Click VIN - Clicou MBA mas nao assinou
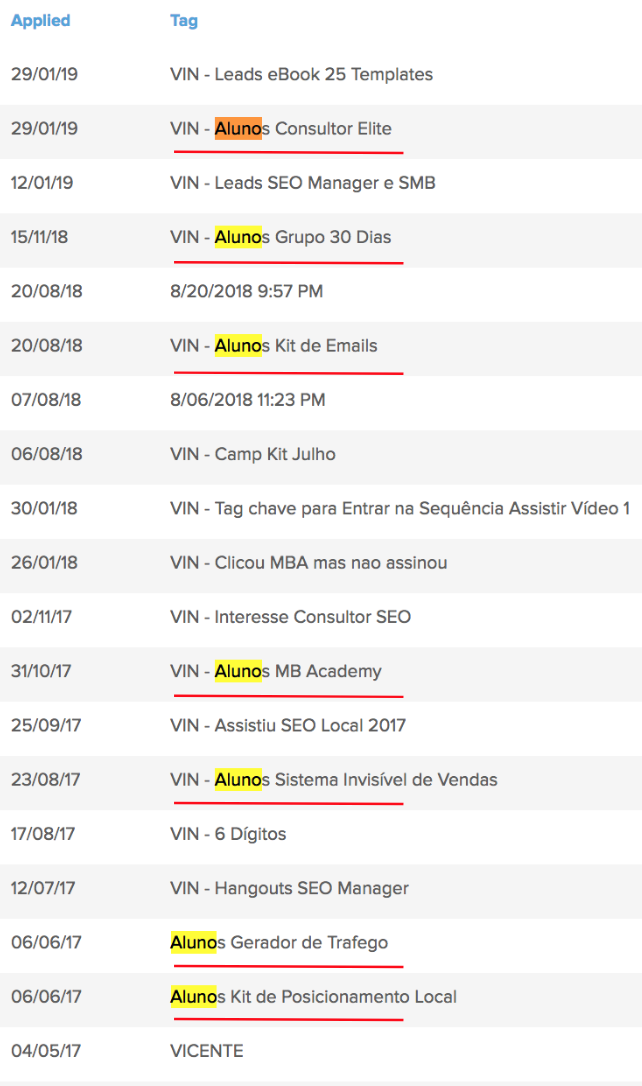The width and height of the screenshot is (642, 1086). point(309,563)
